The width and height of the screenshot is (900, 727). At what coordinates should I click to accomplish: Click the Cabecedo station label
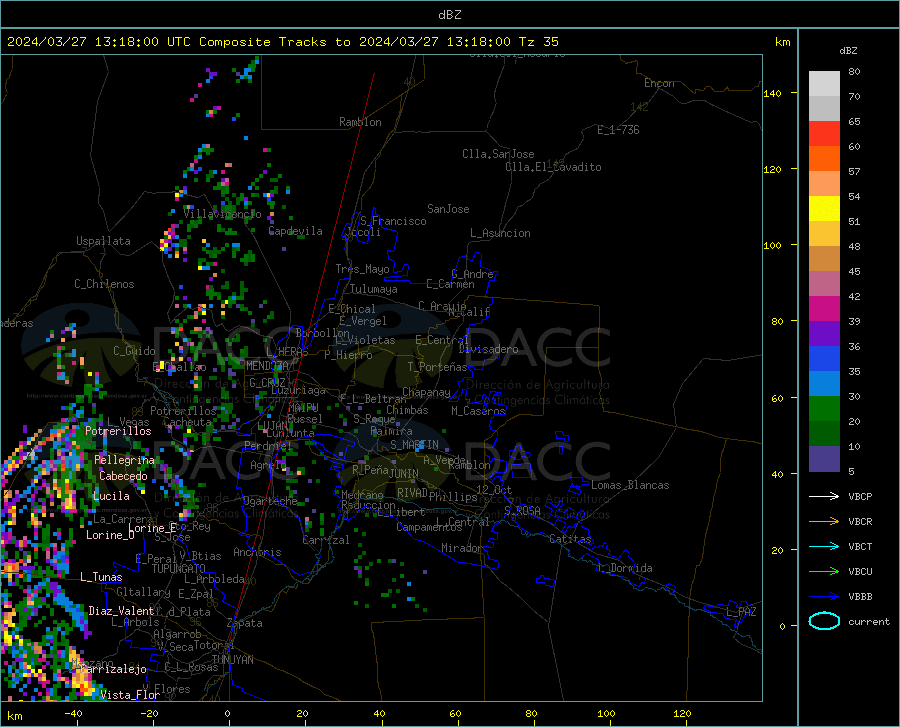click(123, 476)
